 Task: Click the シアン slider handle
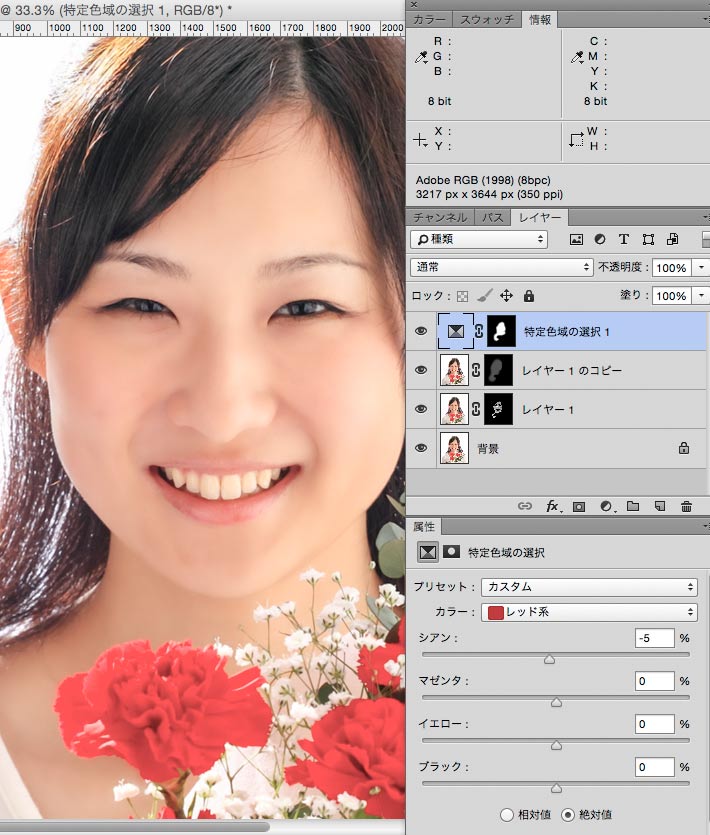pyautogui.click(x=549, y=659)
